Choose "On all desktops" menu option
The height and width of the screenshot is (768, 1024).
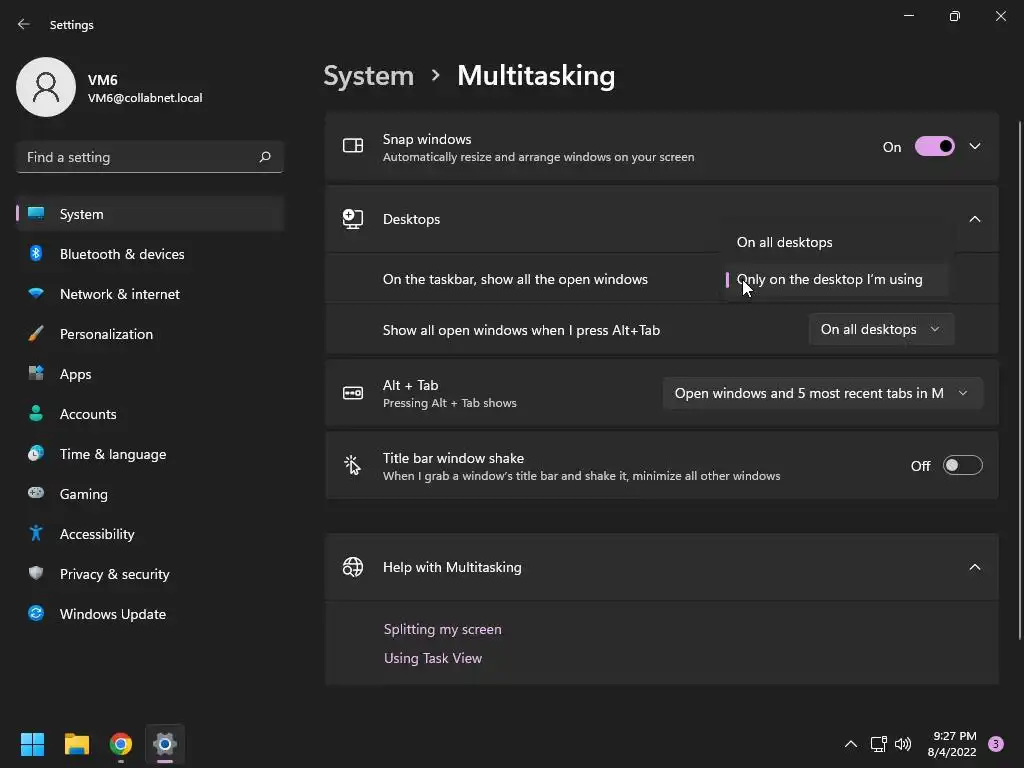point(785,242)
